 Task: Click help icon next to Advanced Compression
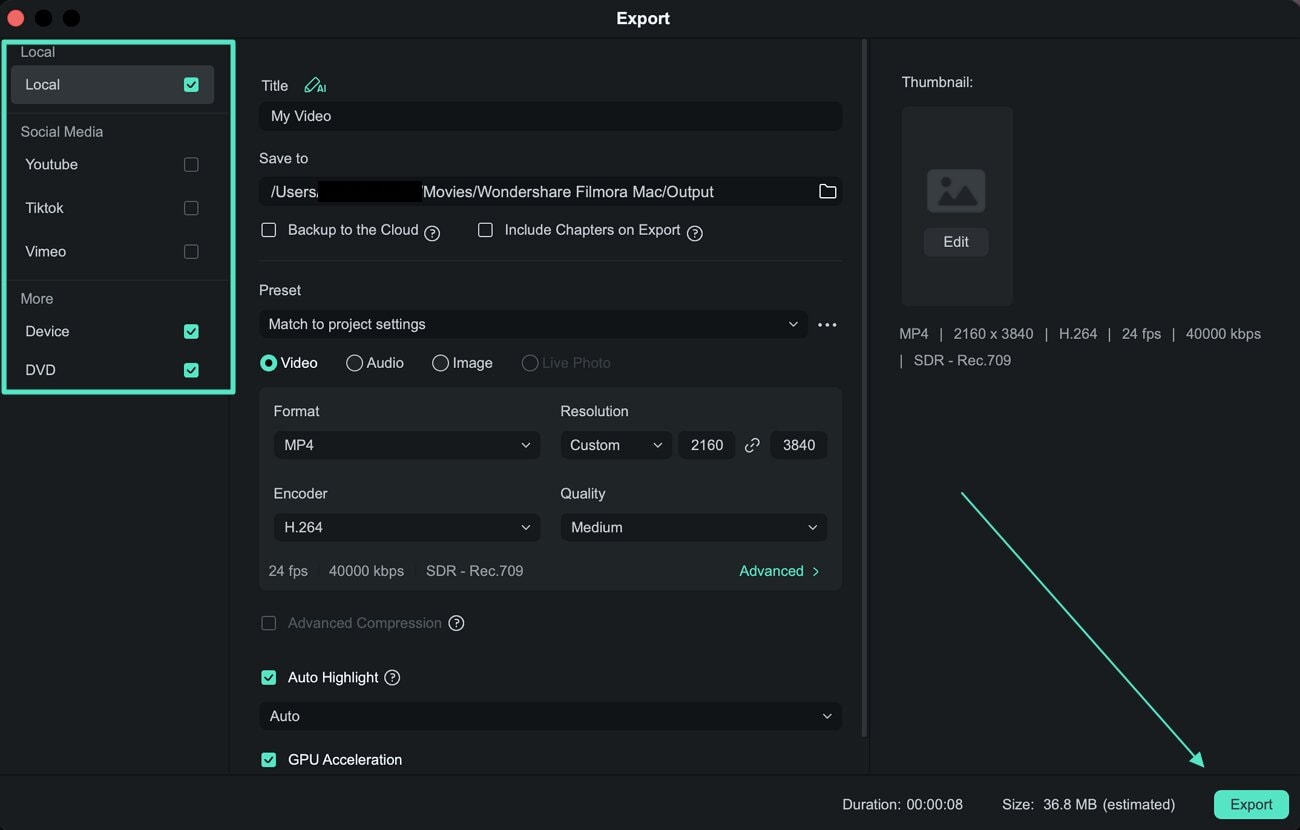click(456, 623)
